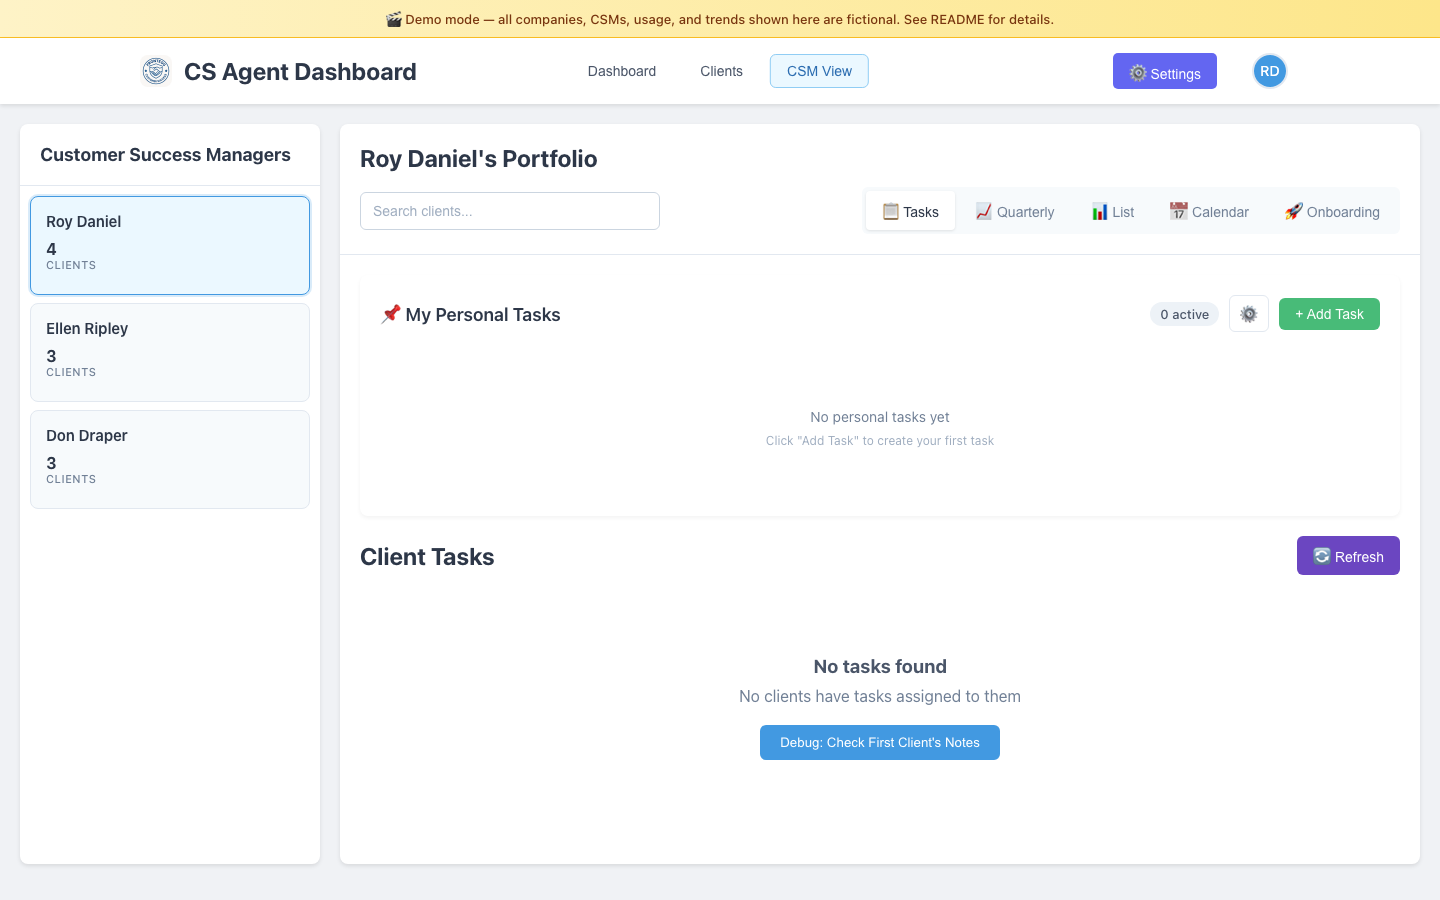Click the Customer Success Managers heading
1440x900 pixels.
165,155
